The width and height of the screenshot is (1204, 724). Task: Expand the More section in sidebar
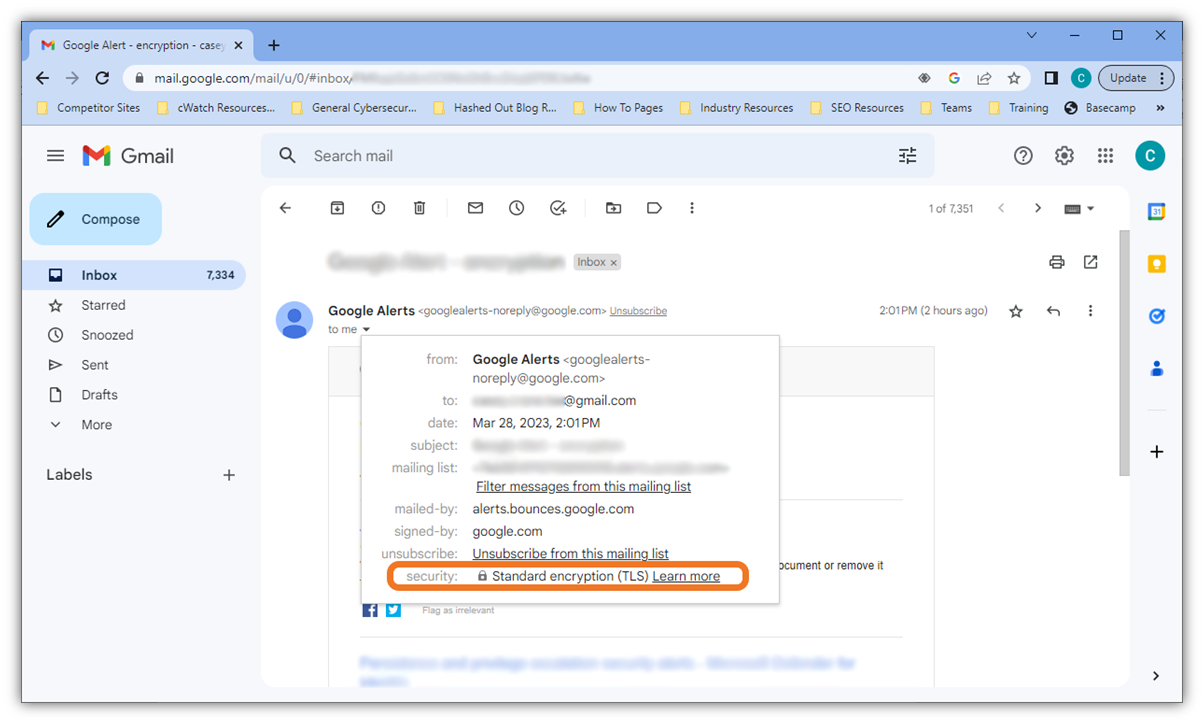[x=96, y=424]
